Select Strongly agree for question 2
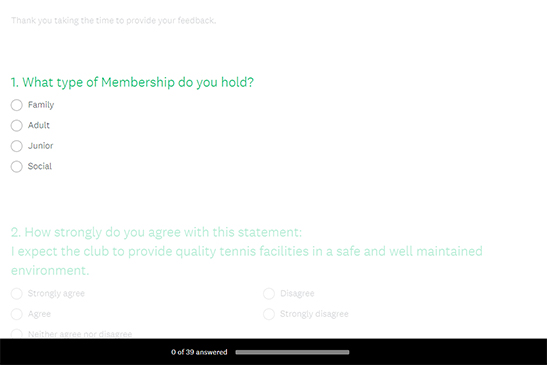547x365 pixels. pos(16,294)
